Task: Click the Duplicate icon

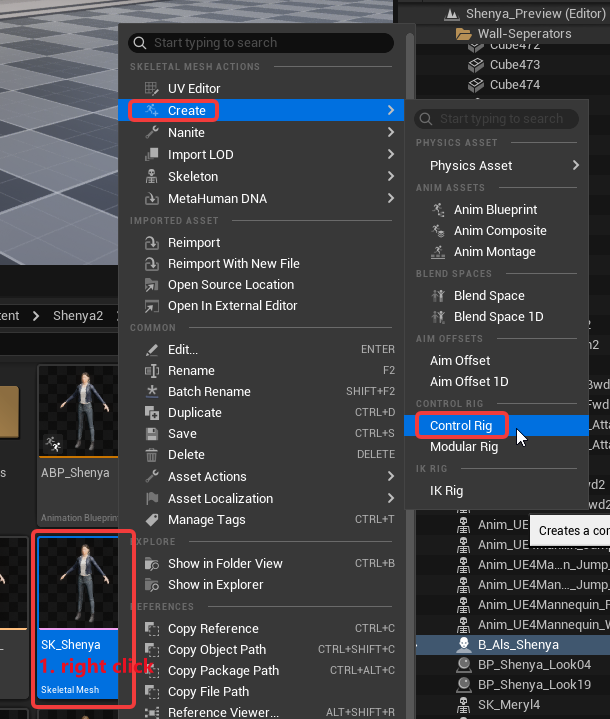Action: click(151, 413)
